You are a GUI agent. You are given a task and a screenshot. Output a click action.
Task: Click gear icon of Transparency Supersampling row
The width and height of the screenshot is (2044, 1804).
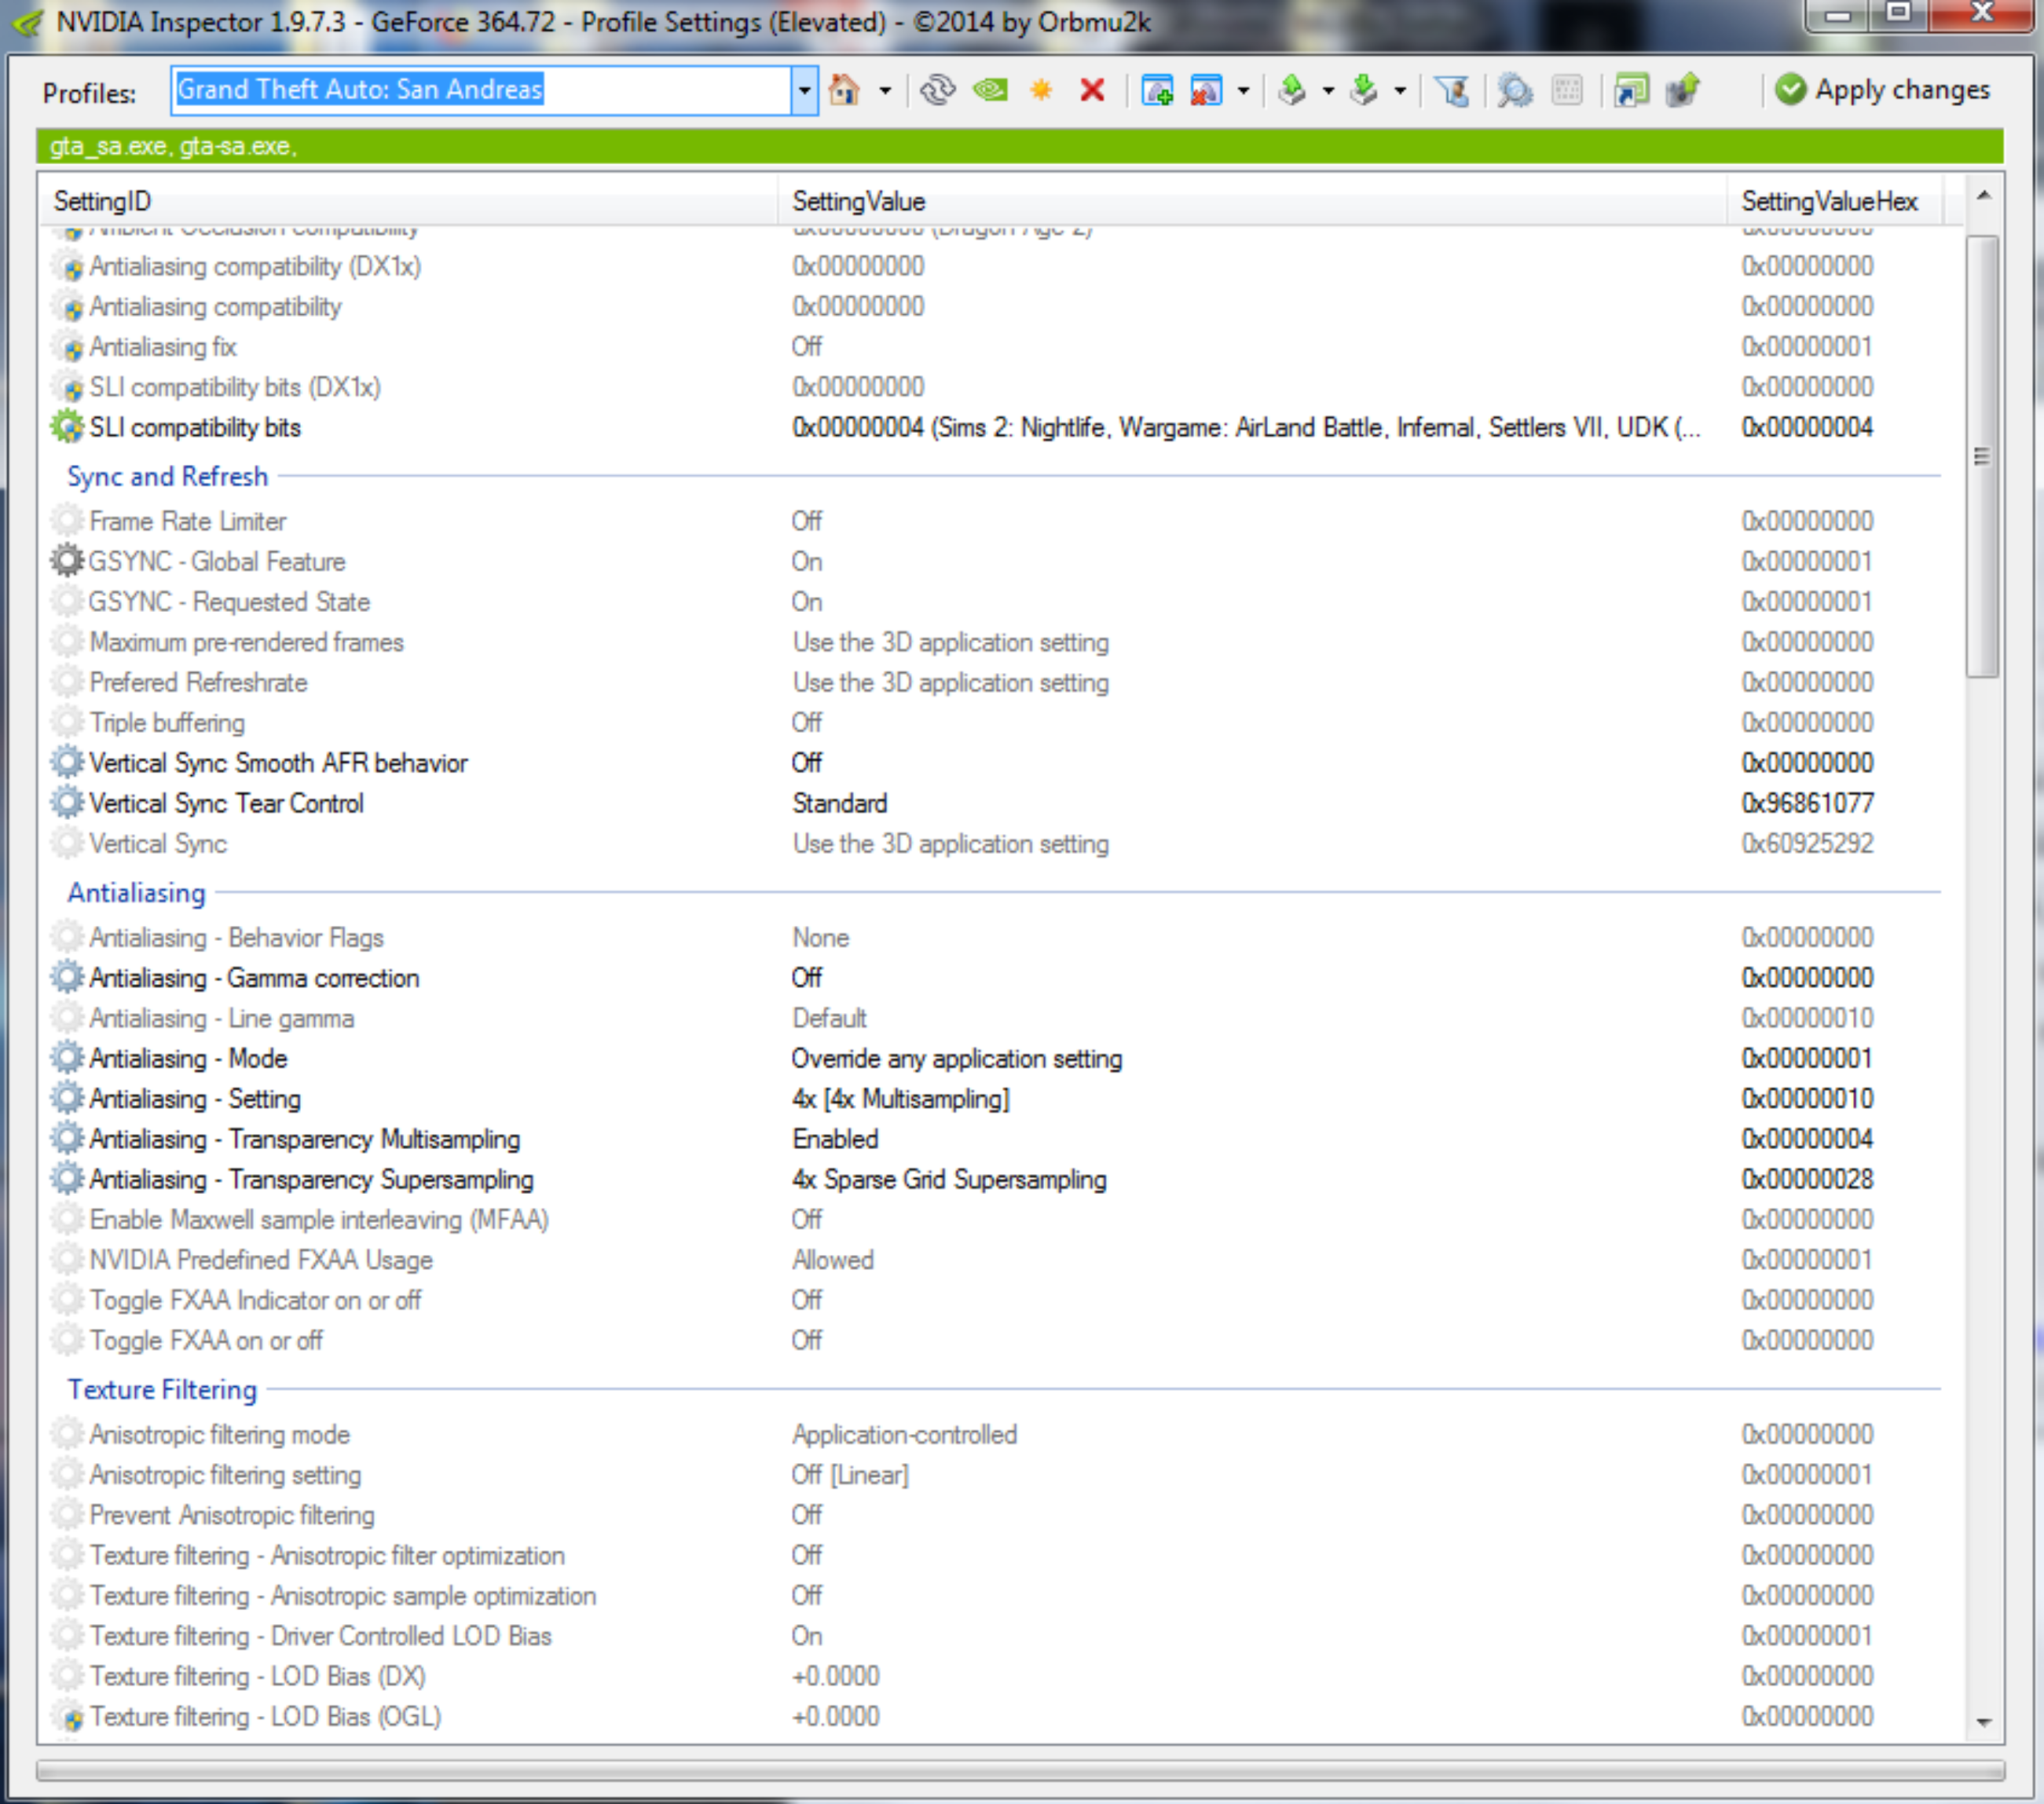(x=67, y=1179)
